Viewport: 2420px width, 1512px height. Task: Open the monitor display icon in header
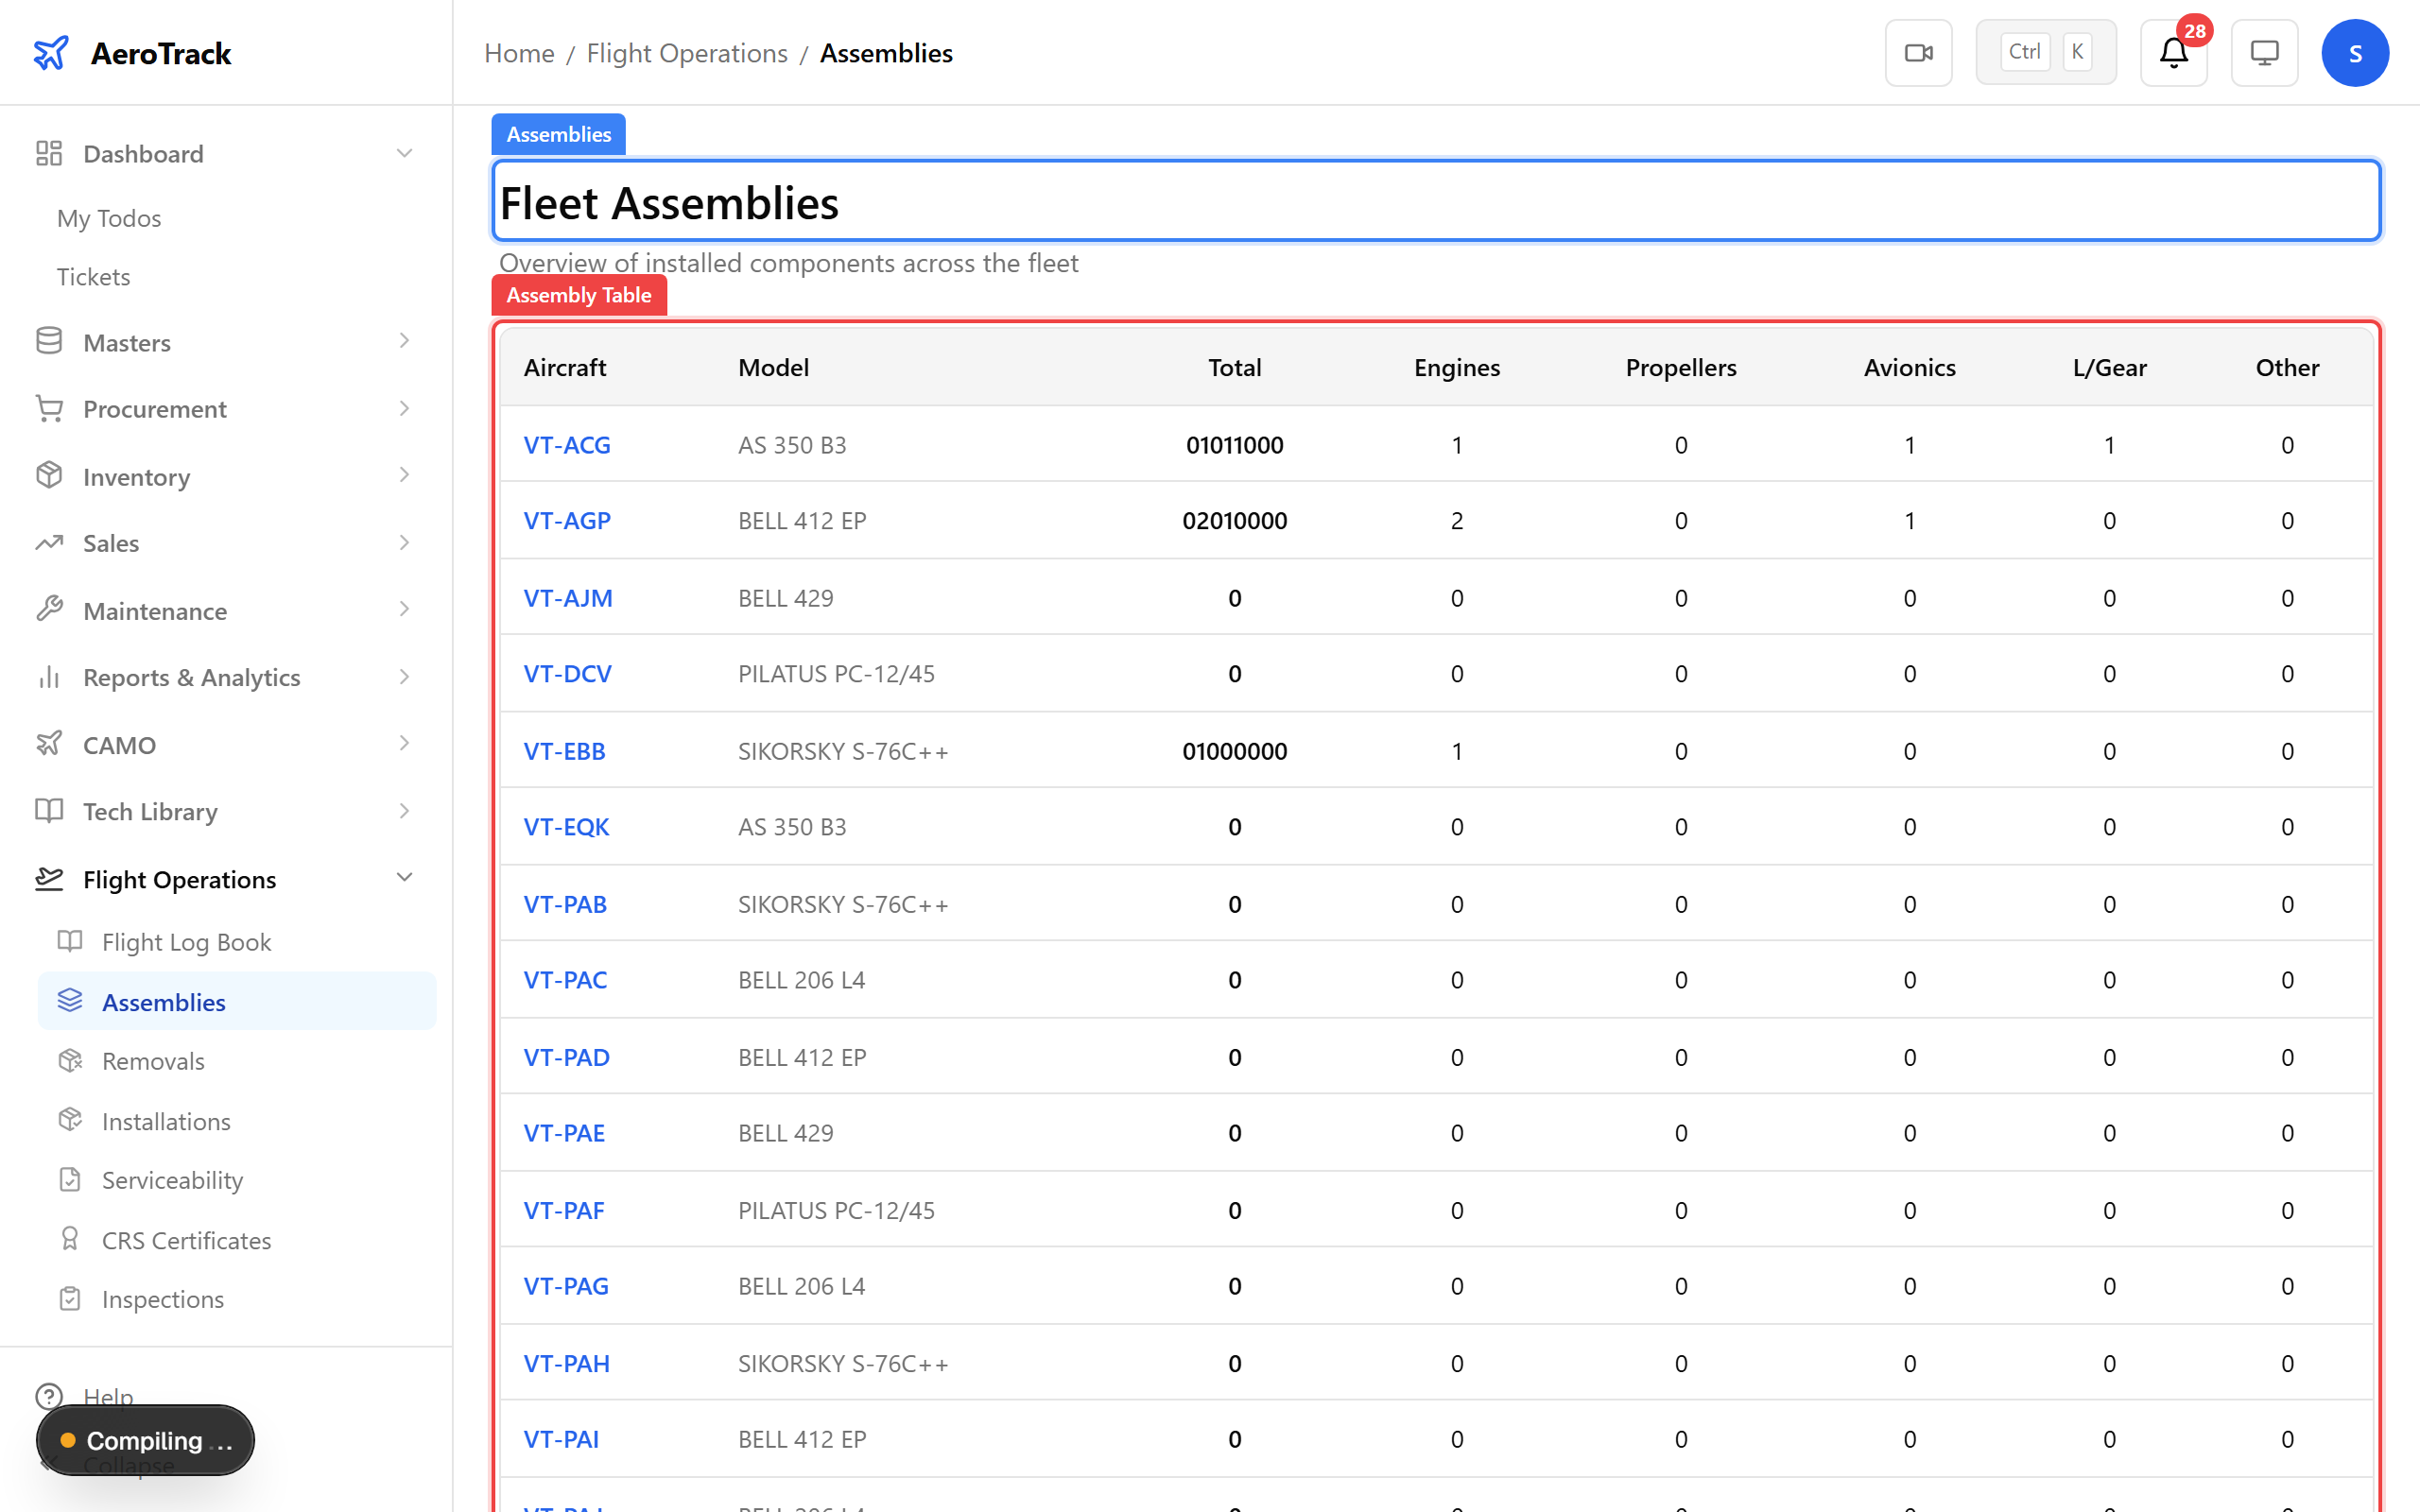tap(2263, 52)
